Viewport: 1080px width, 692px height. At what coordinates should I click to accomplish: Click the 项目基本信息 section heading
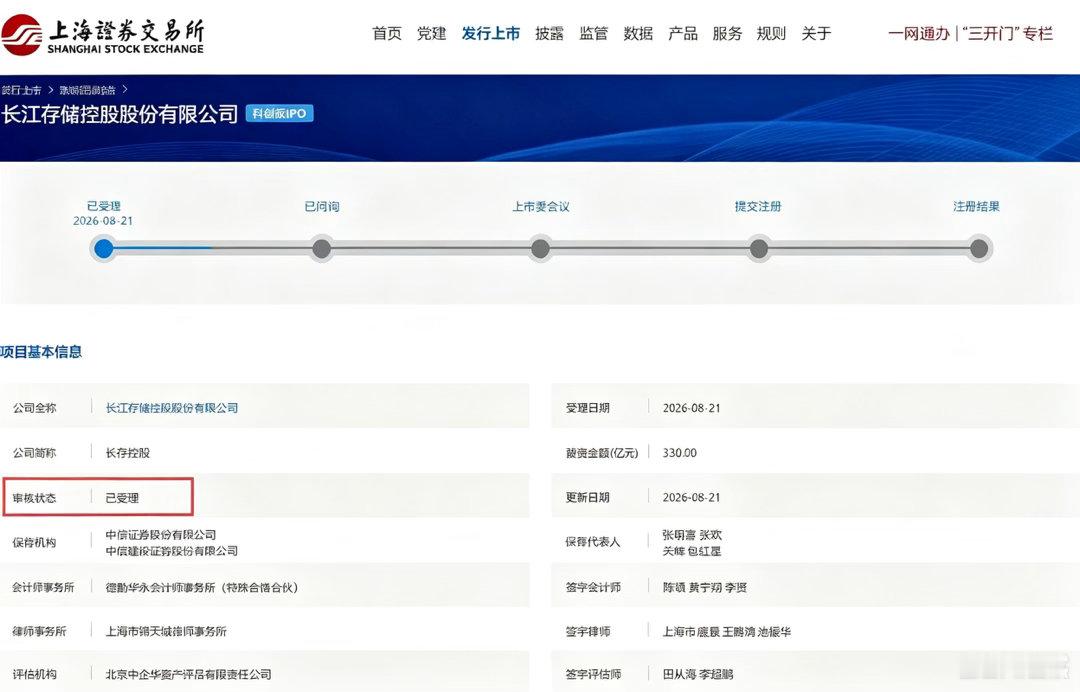(41, 352)
